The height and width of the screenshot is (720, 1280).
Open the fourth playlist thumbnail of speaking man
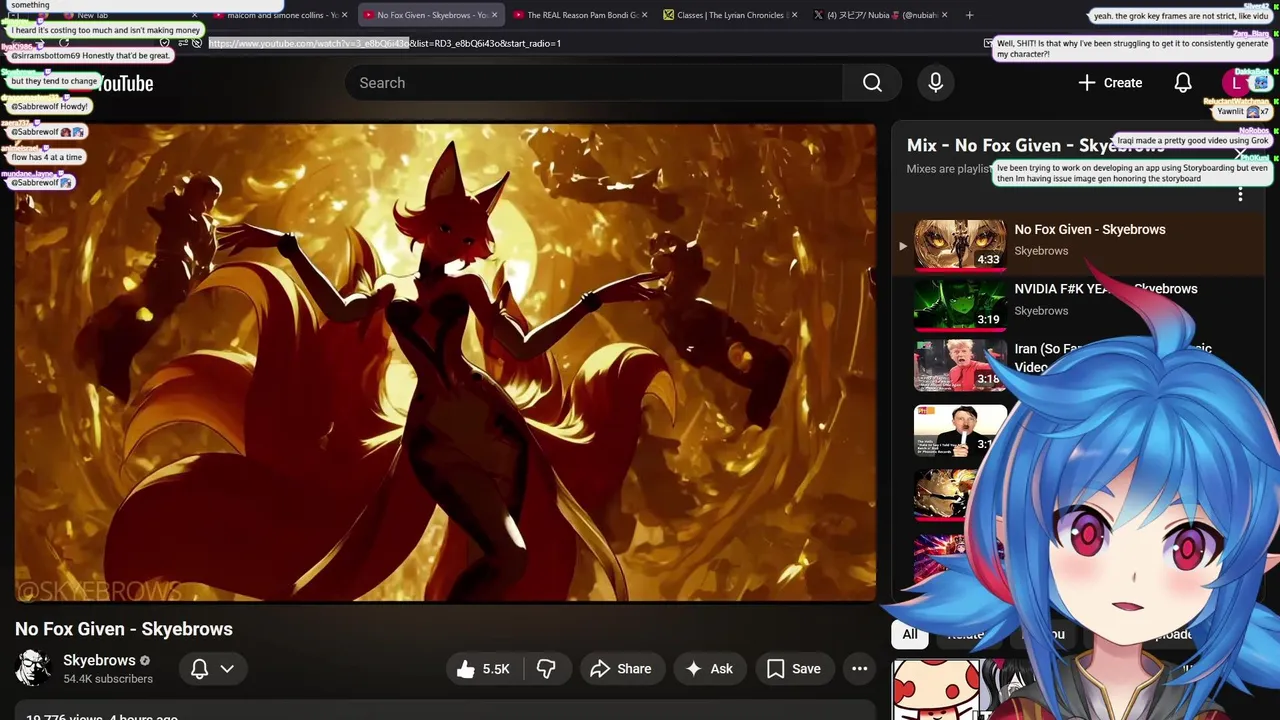[960, 430]
